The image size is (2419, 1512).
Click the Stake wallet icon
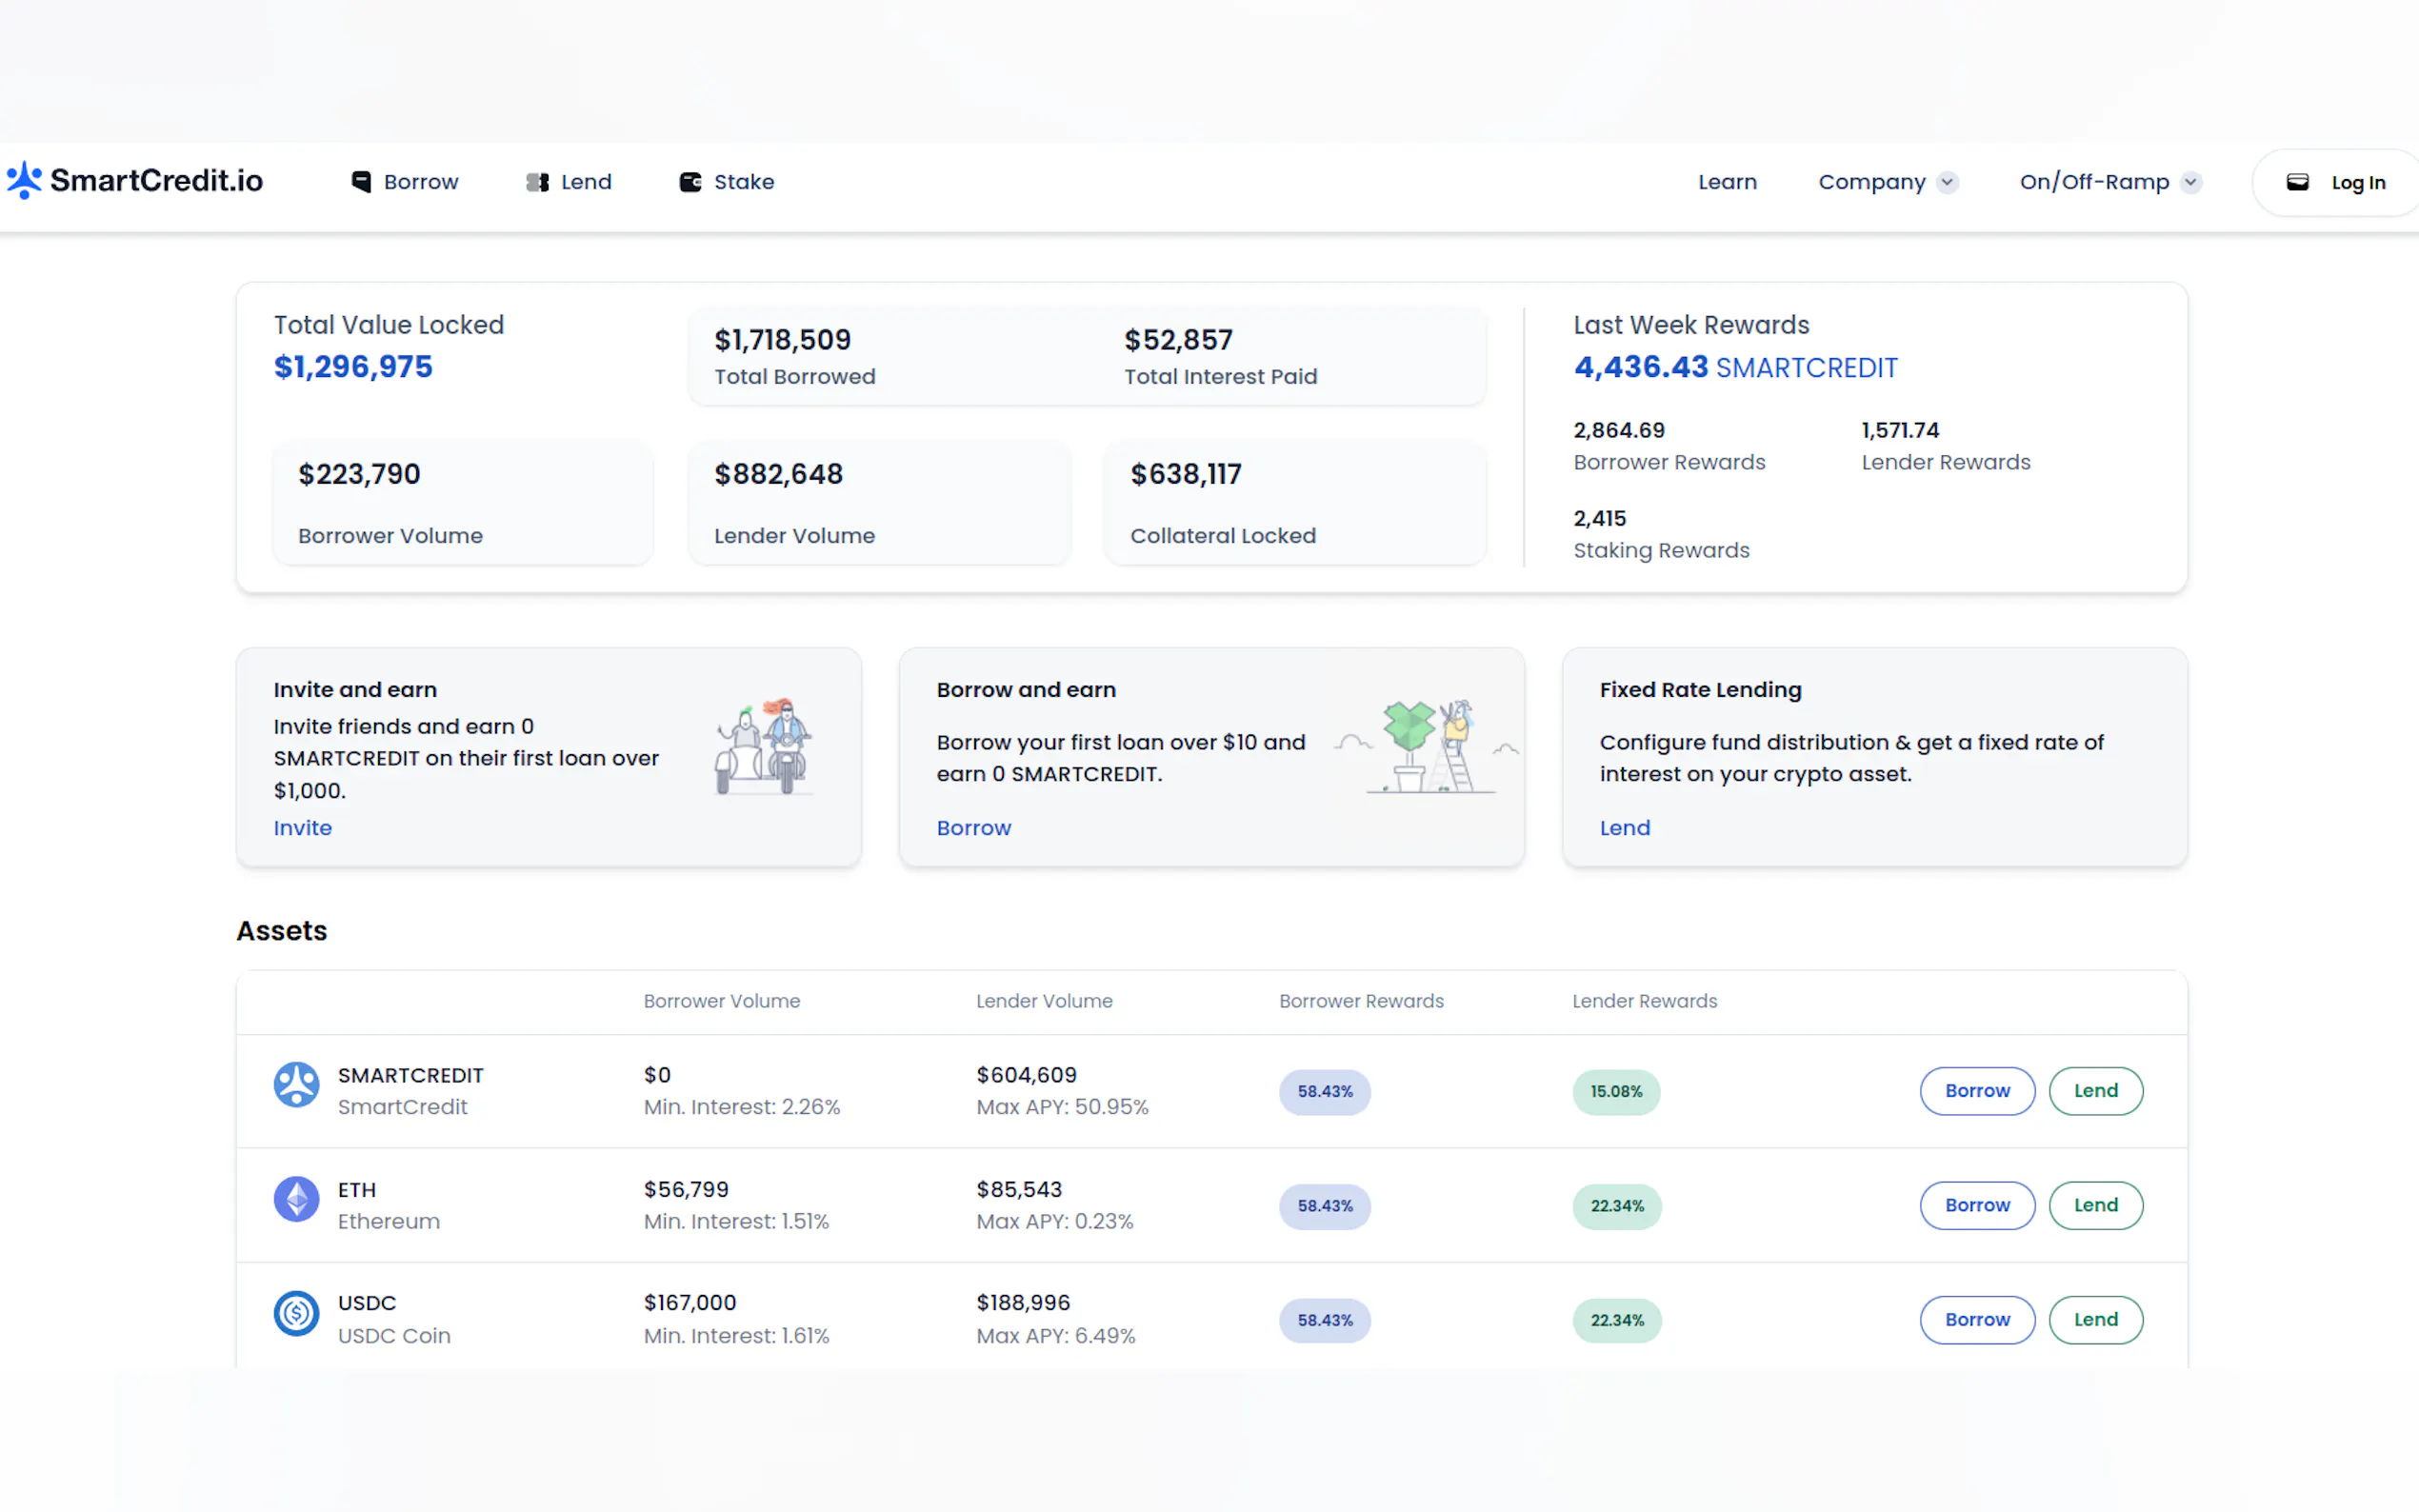pyautogui.click(x=690, y=182)
